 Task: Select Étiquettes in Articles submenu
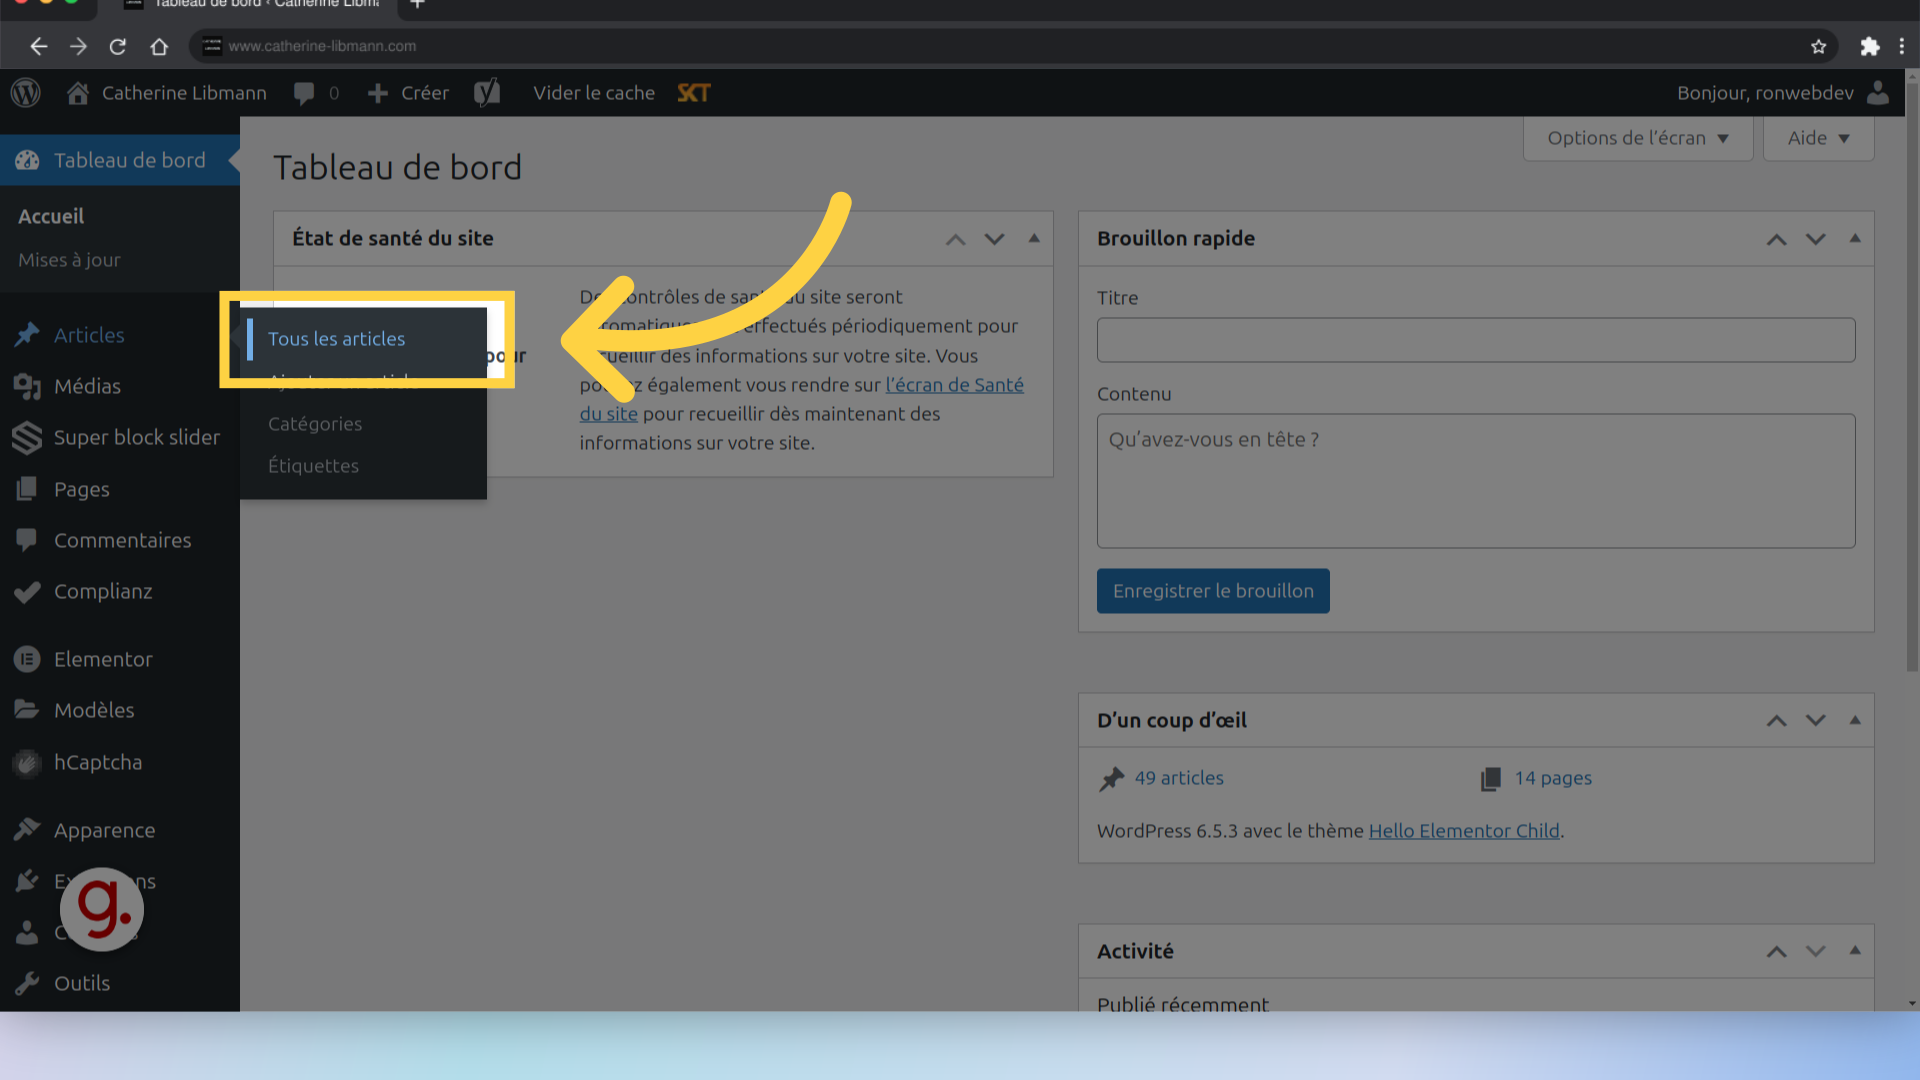tap(313, 466)
